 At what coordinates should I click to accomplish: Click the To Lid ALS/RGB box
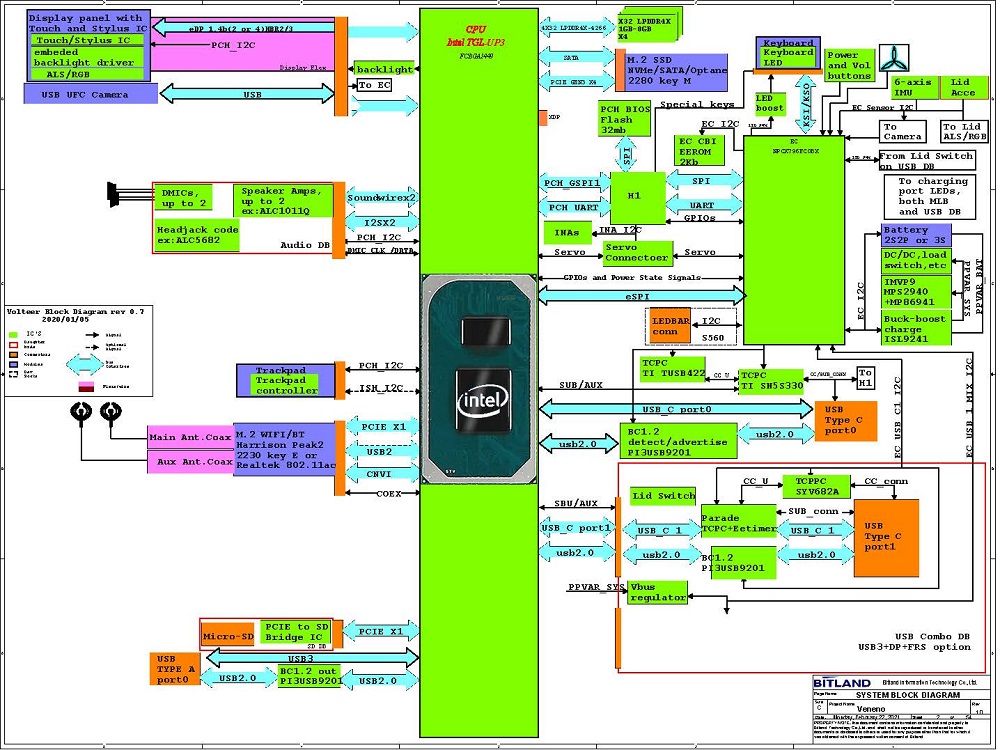pos(964,131)
